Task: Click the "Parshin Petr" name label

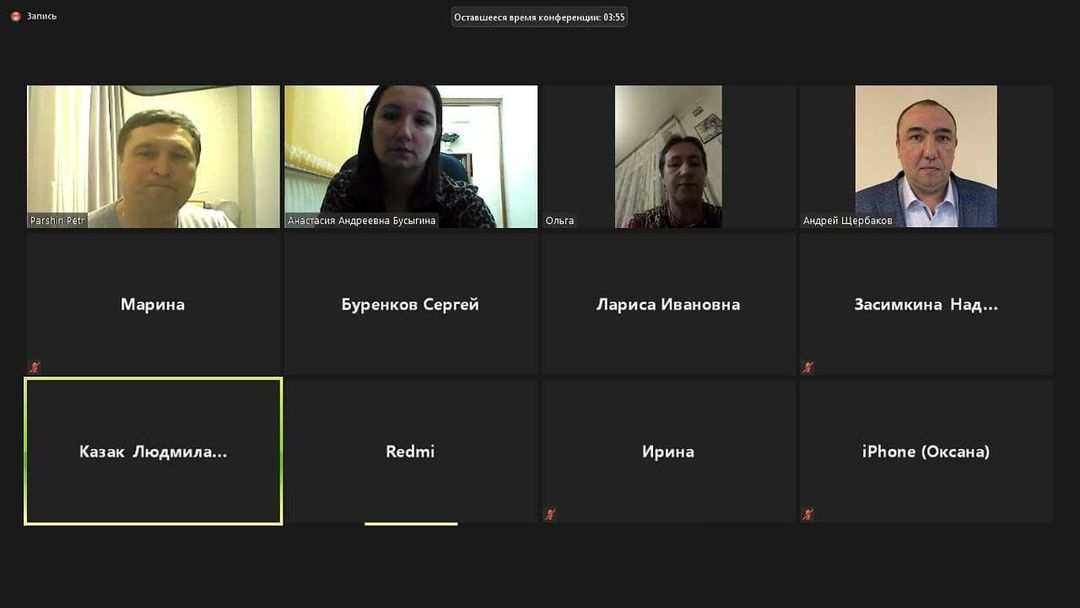Action: coord(57,220)
